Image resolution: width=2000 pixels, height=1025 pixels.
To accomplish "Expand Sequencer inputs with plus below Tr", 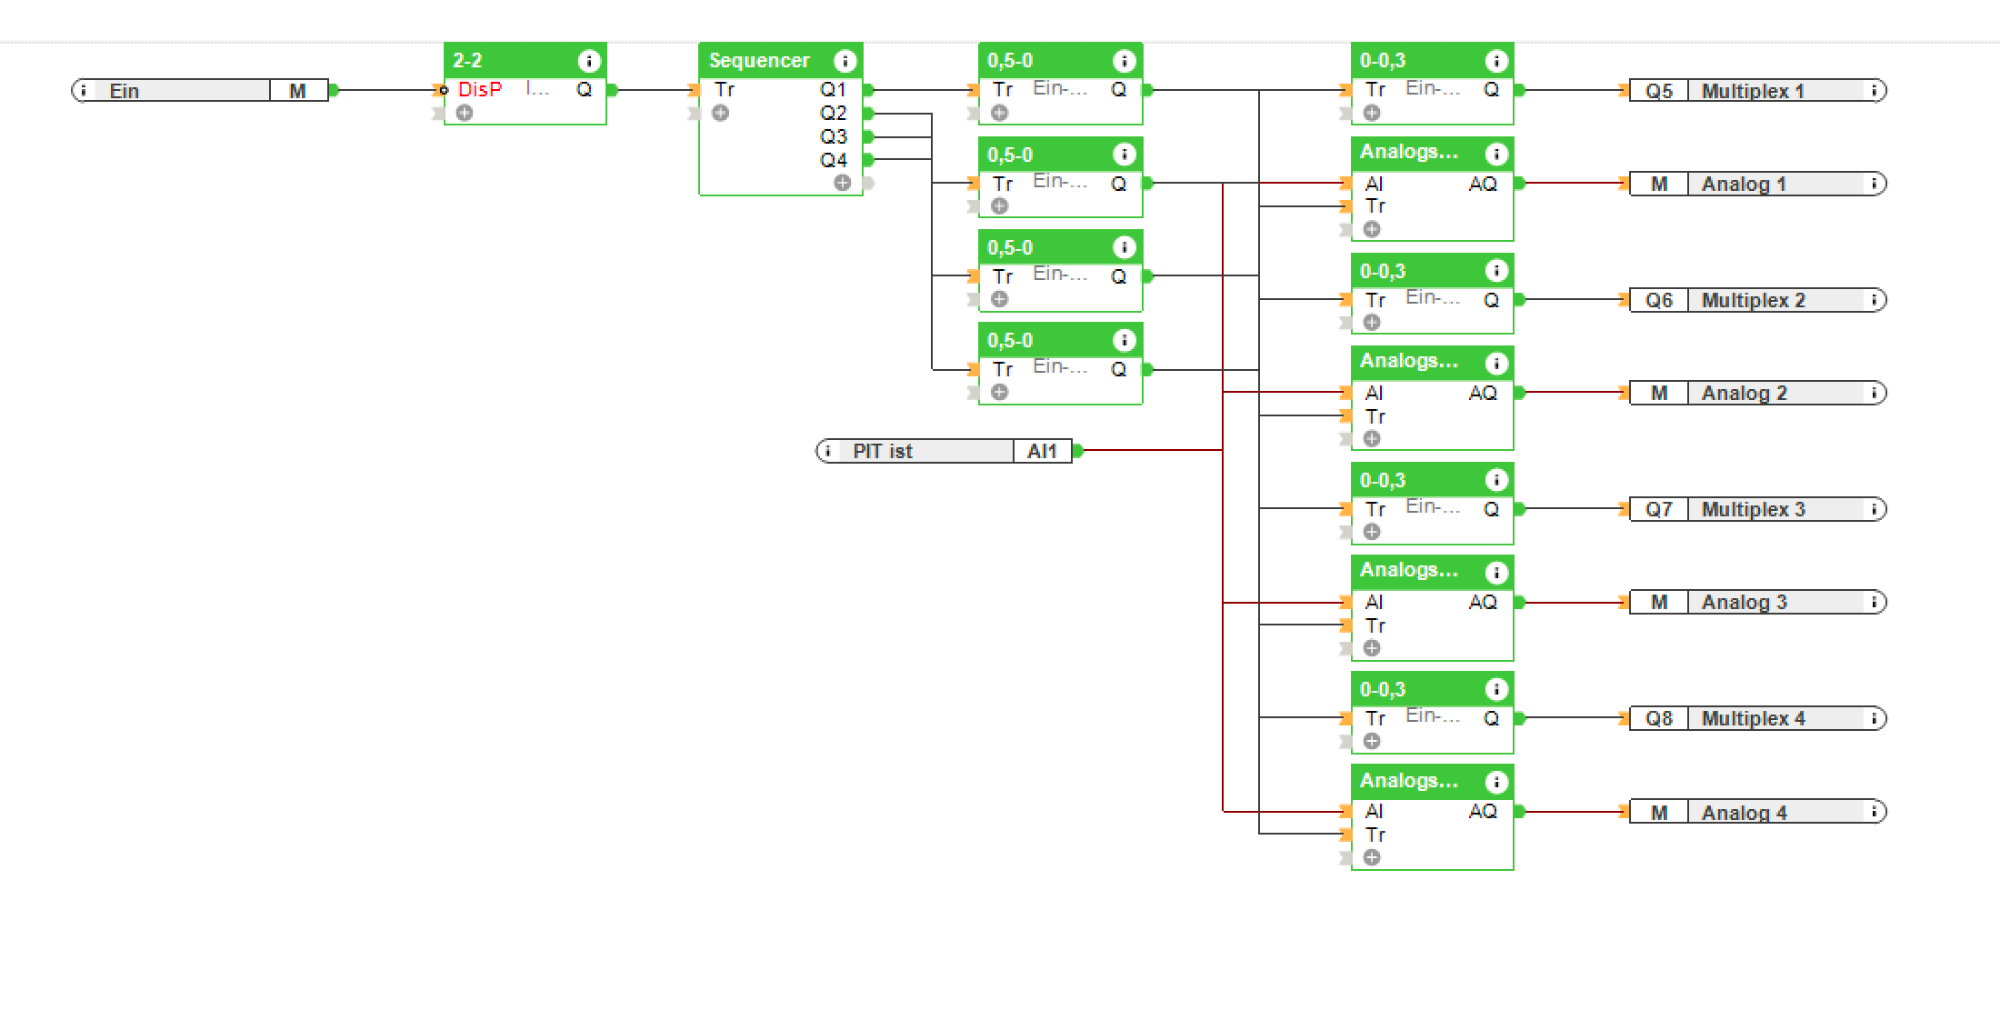I will [720, 113].
